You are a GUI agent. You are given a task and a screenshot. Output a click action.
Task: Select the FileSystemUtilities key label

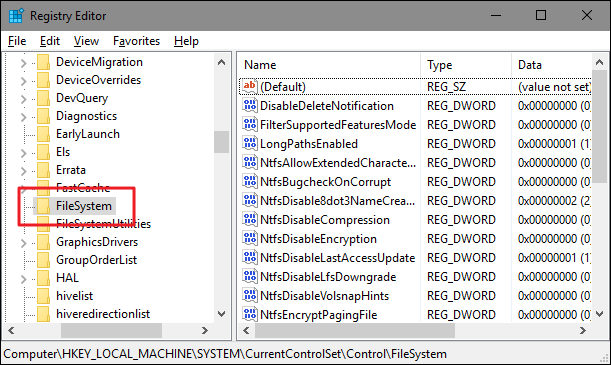103,224
